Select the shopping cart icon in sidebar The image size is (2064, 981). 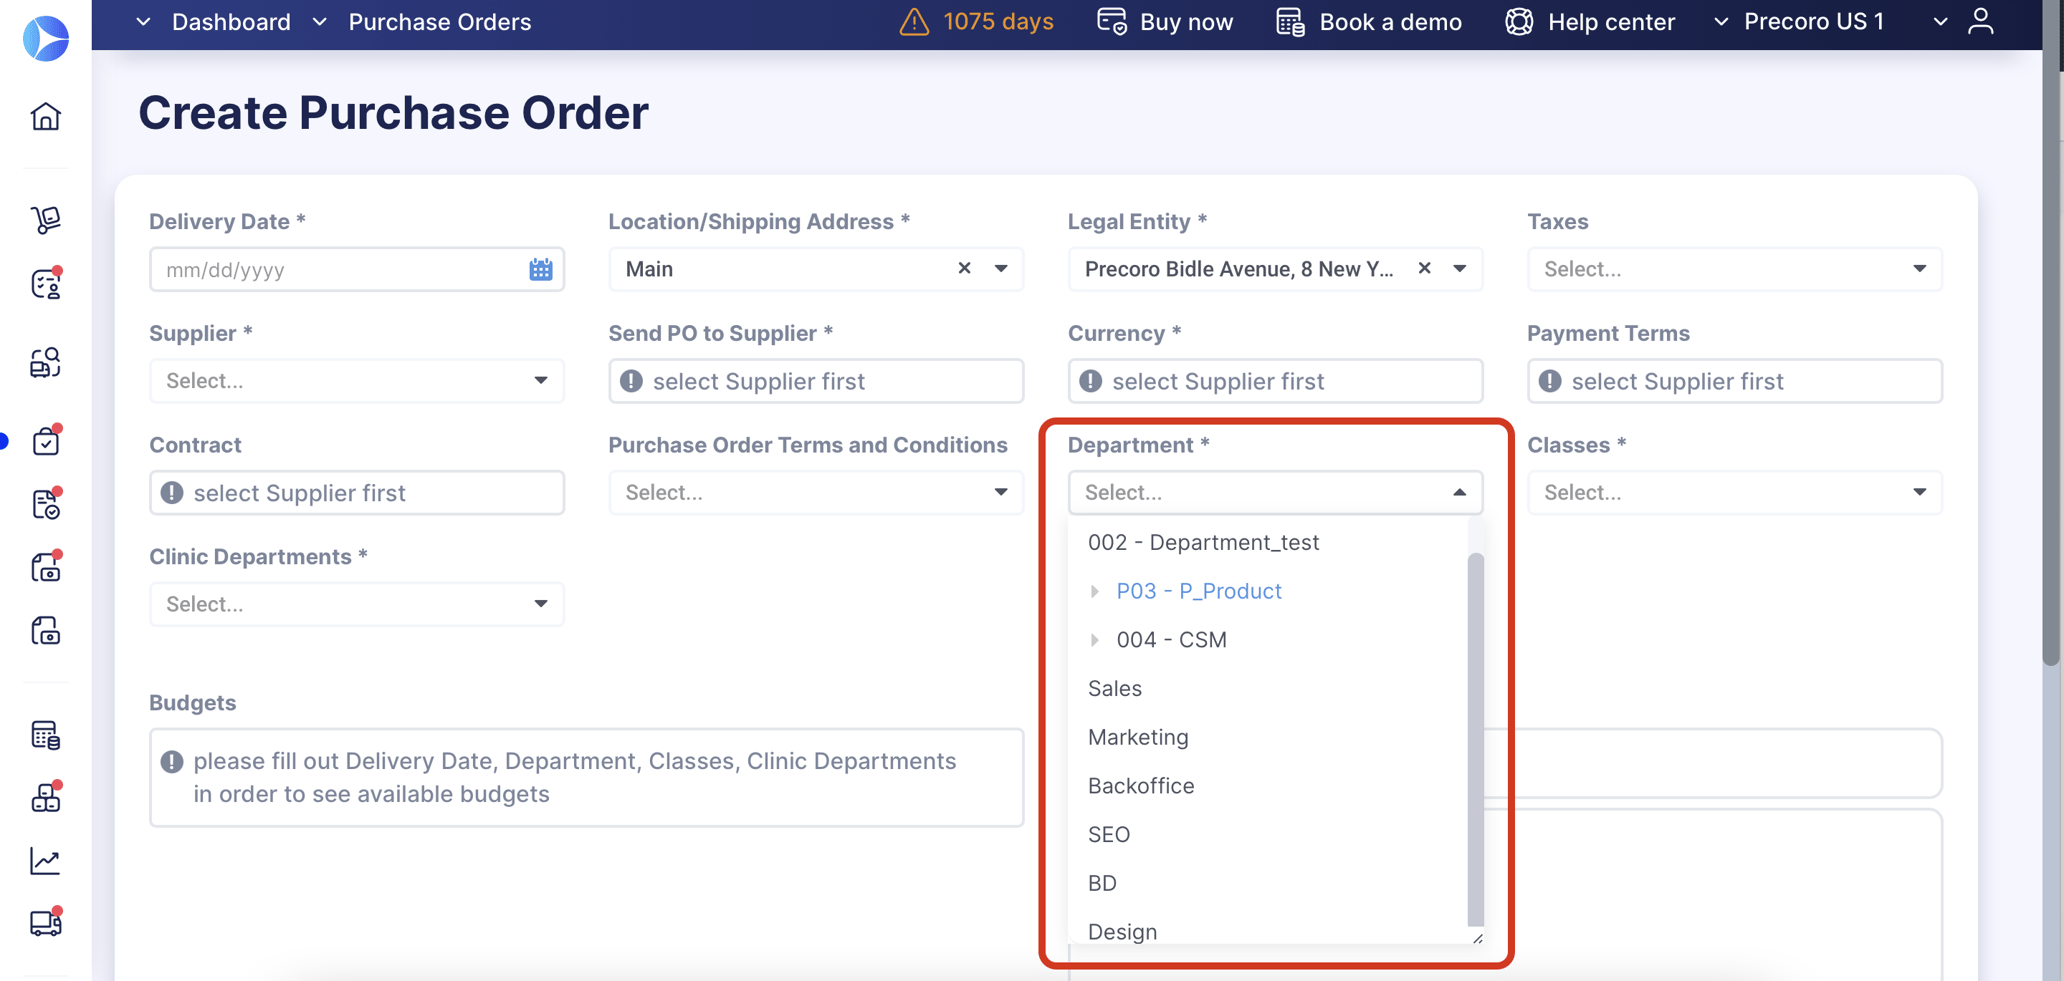(x=46, y=220)
